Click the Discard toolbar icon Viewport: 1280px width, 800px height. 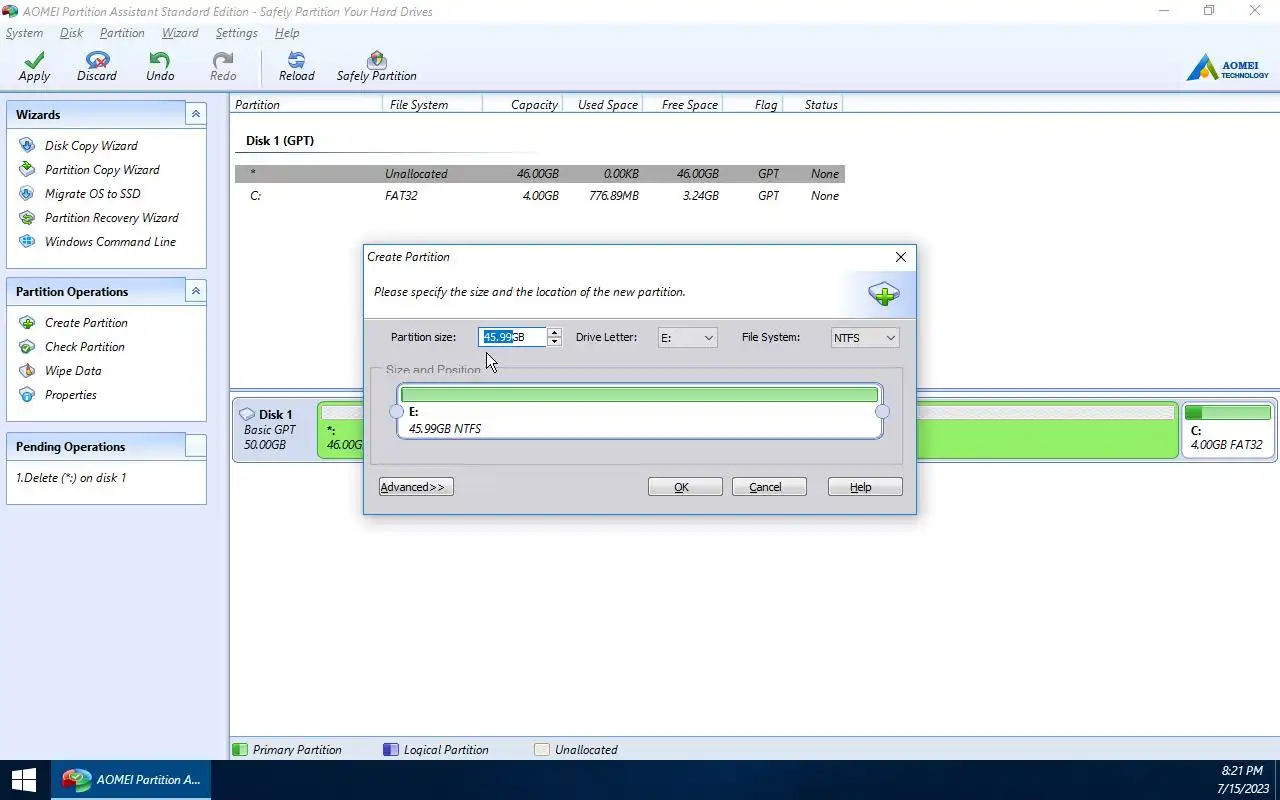point(97,60)
